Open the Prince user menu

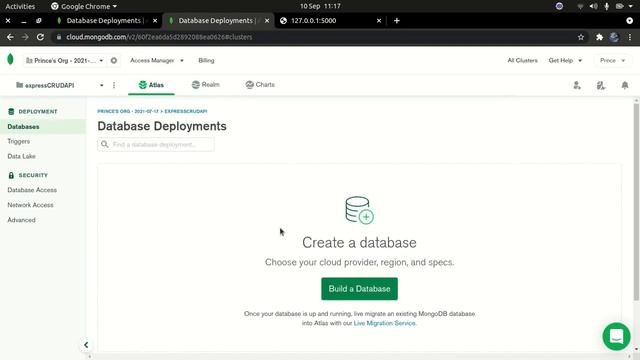tap(612, 60)
